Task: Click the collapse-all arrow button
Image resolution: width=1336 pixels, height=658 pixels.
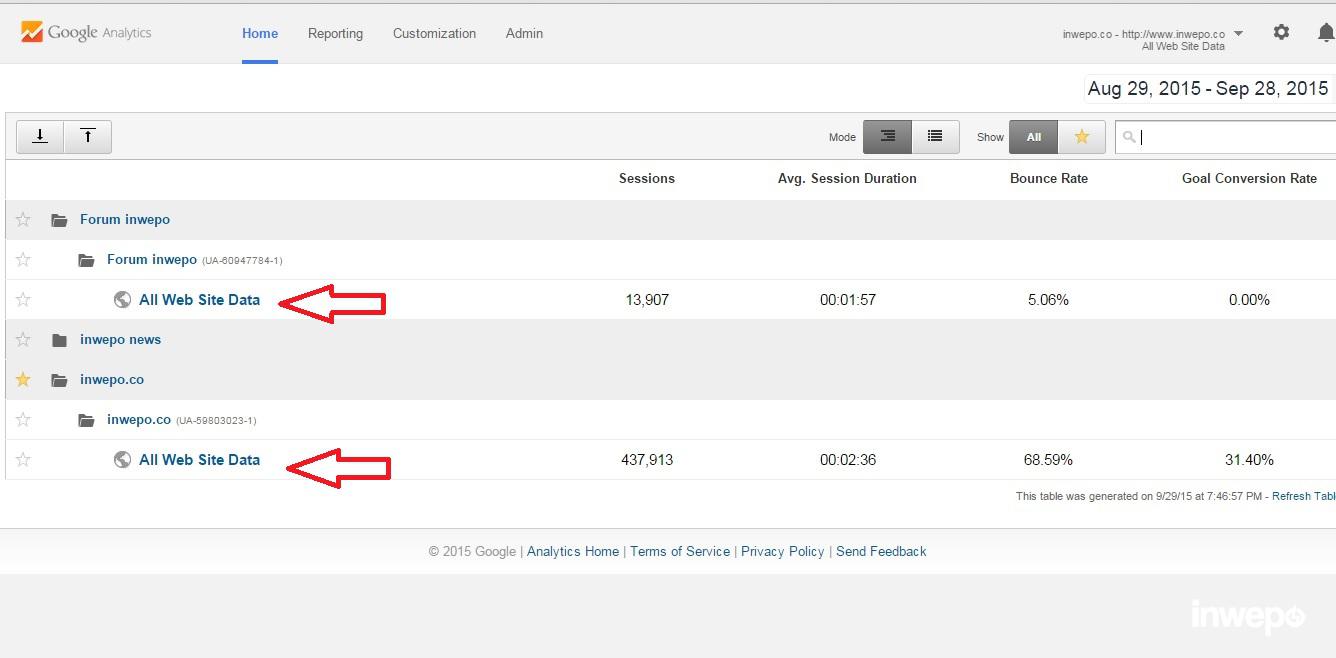Action: point(88,137)
